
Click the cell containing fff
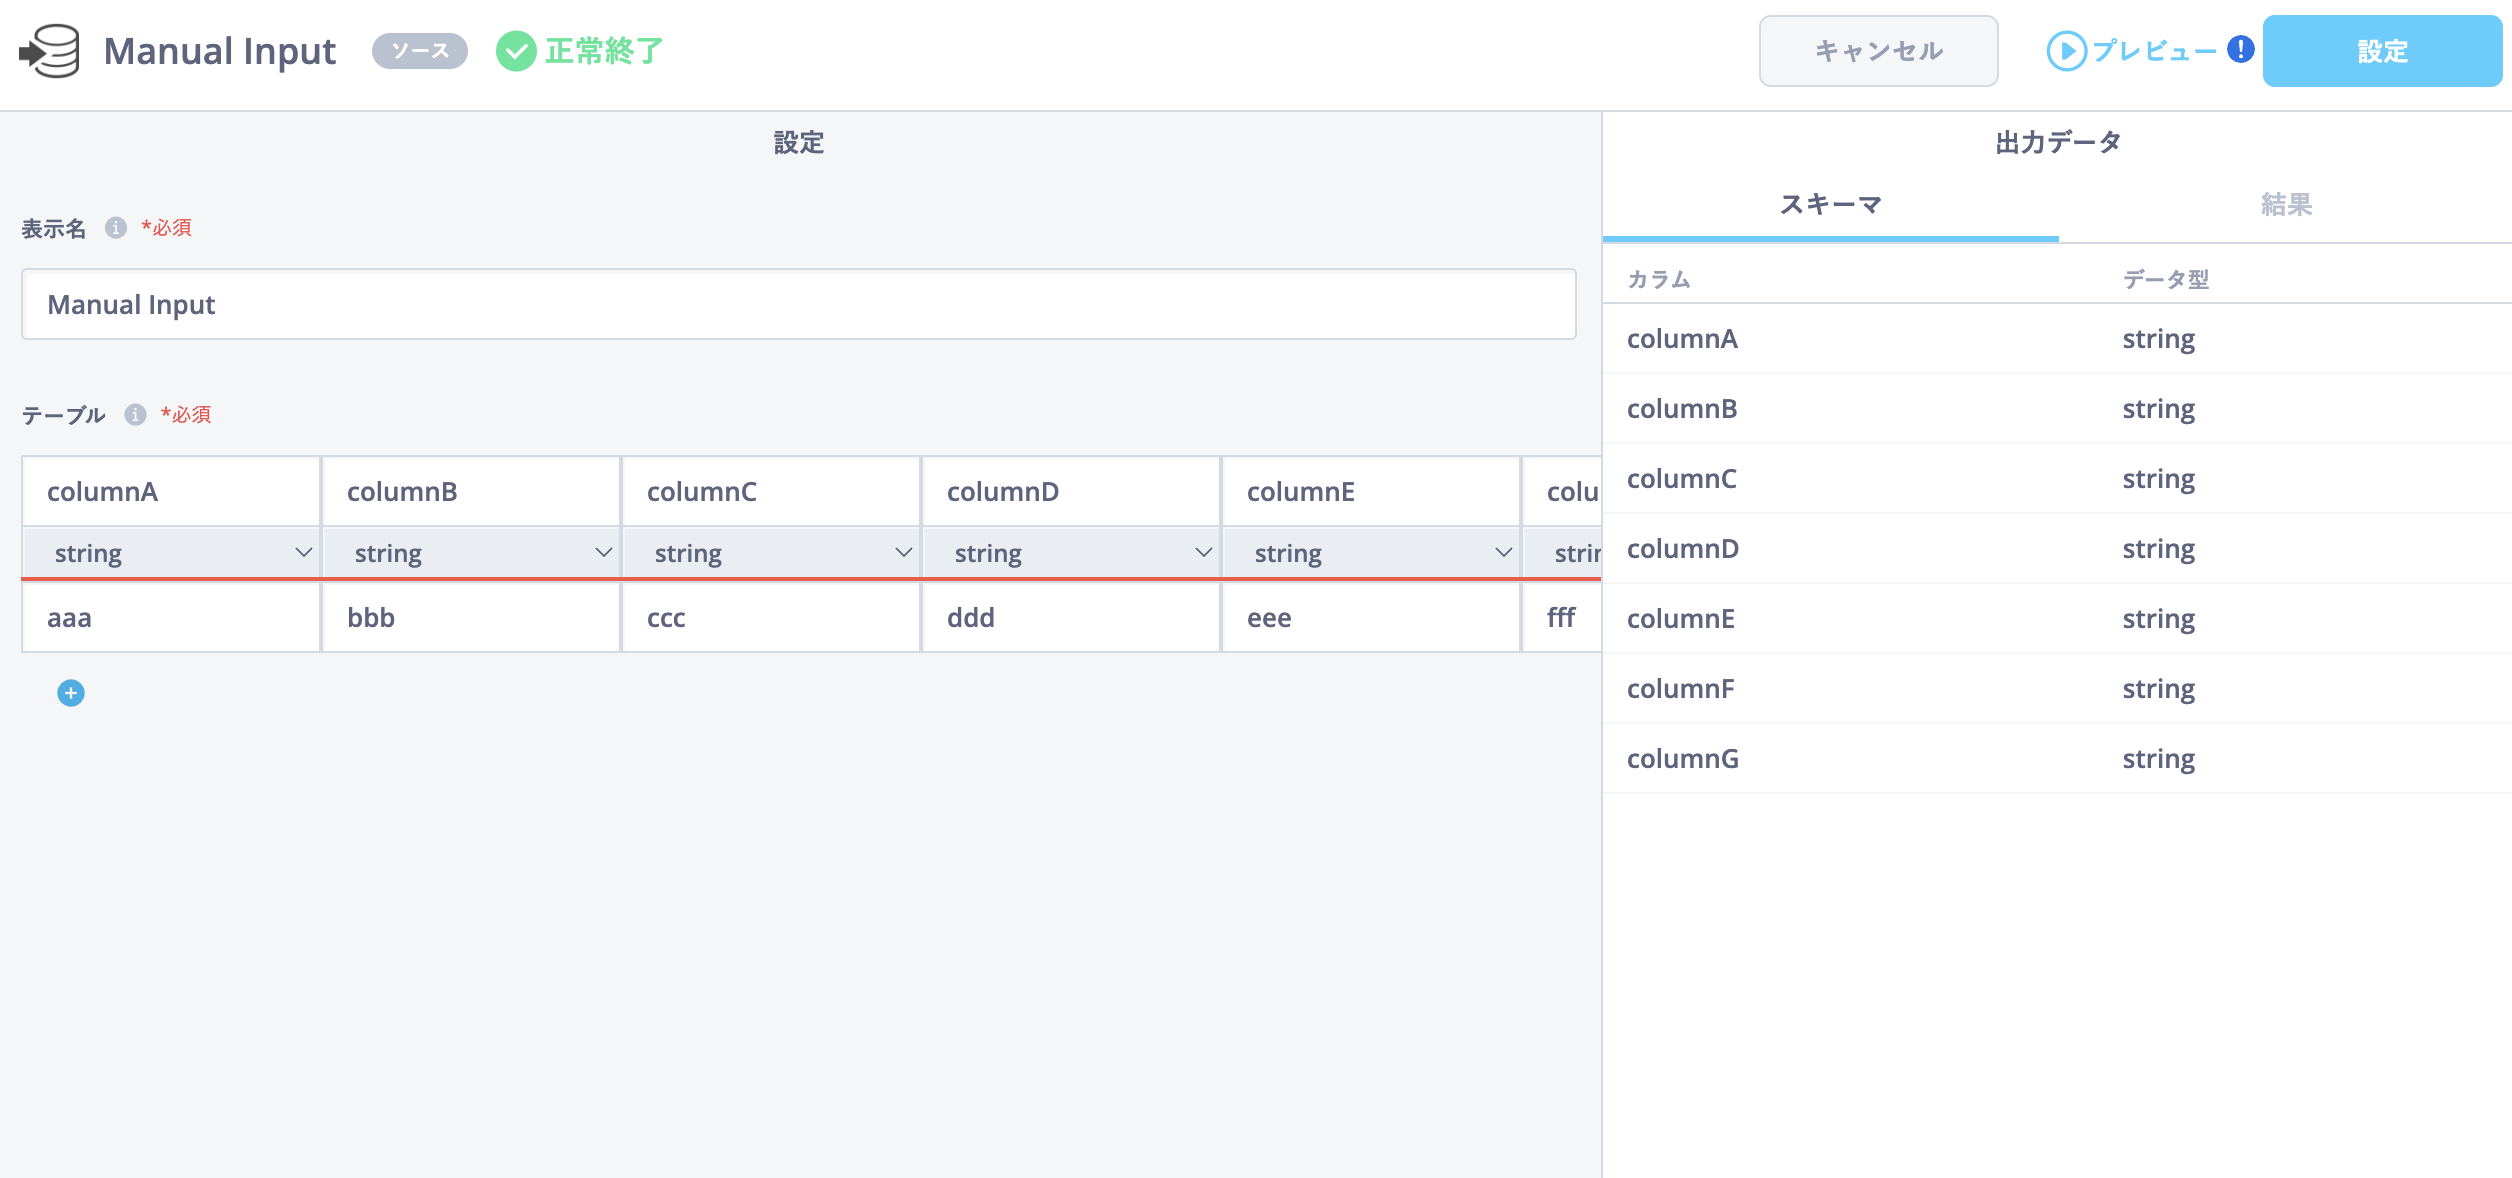1563,618
